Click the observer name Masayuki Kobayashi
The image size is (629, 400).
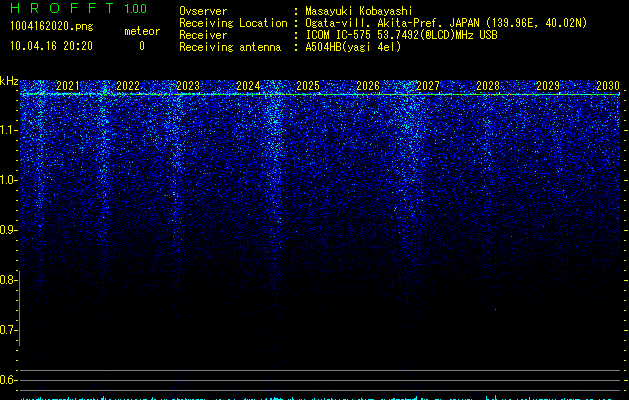click(x=359, y=11)
